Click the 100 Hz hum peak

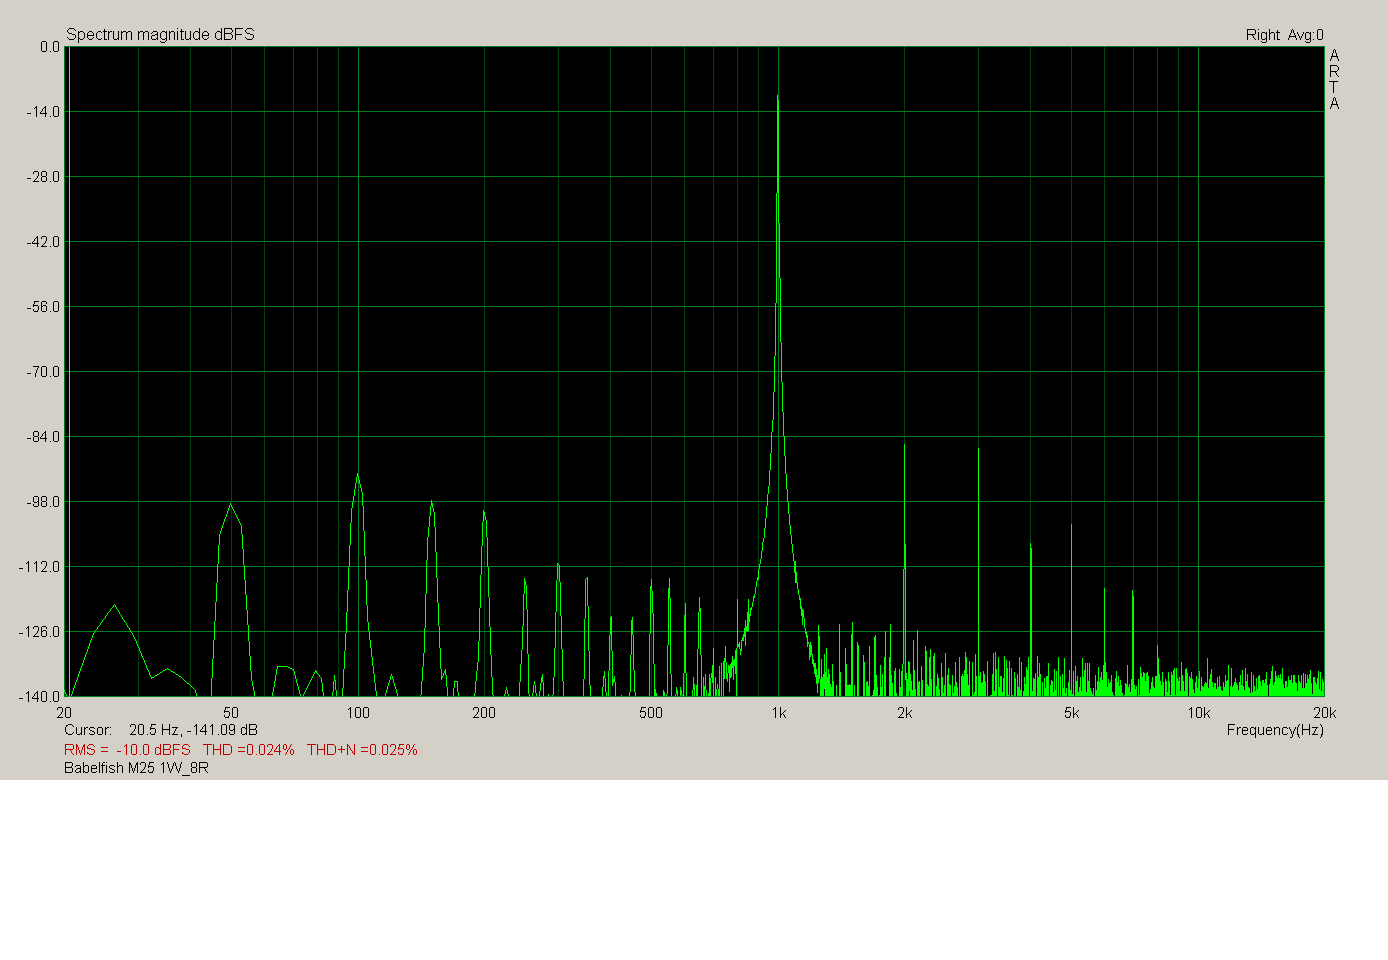click(357, 476)
